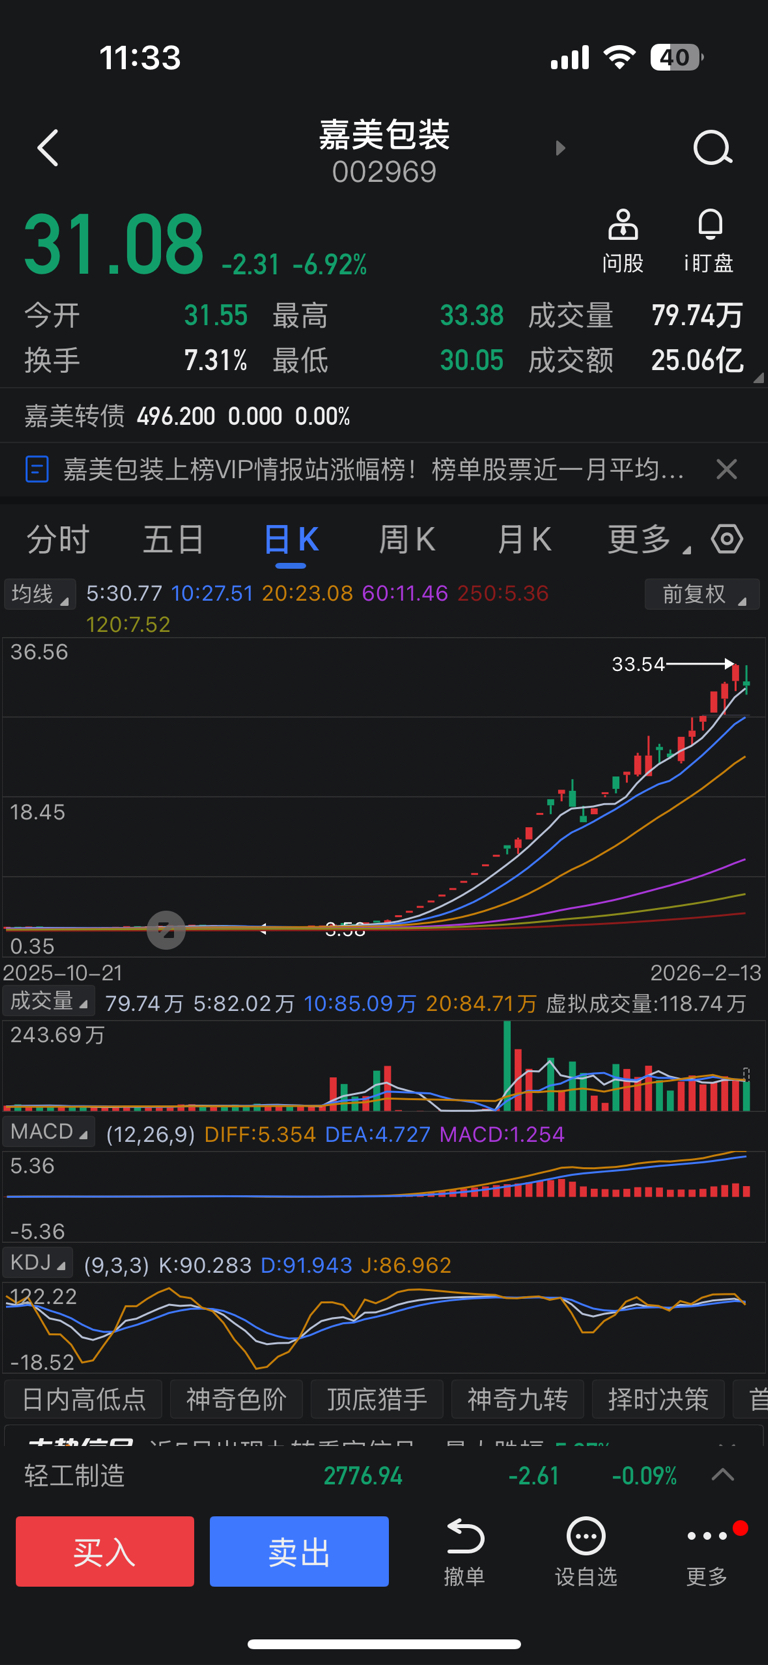The height and width of the screenshot is (1665, 769).
Task: Open the 前复权 adjustment dropdown
Action: [x=702, y=595]
